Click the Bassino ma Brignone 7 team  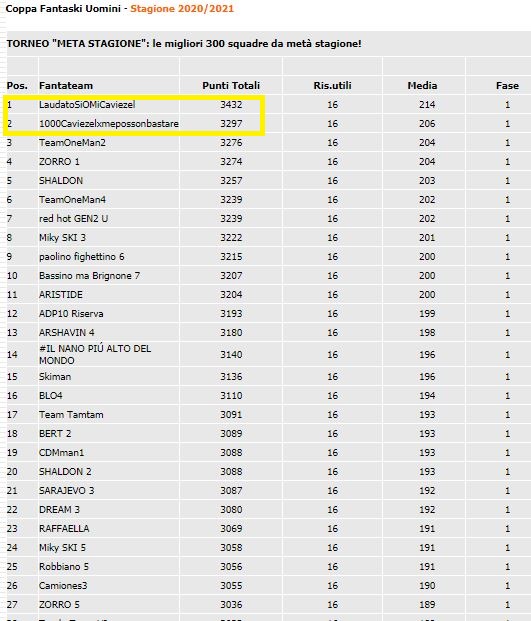coord(89,276)
